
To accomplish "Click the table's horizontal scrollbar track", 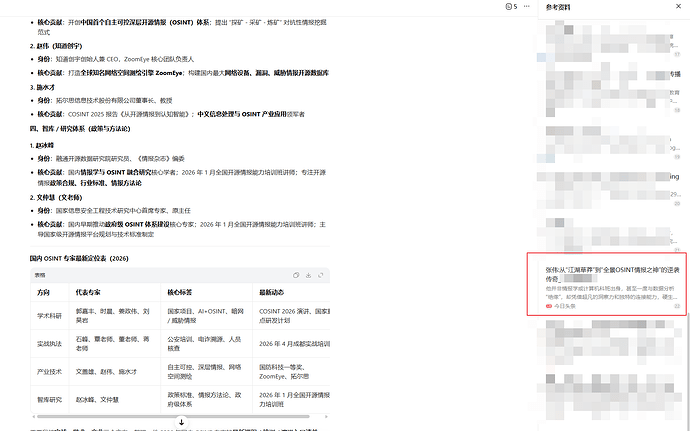I will click(173, 416).
